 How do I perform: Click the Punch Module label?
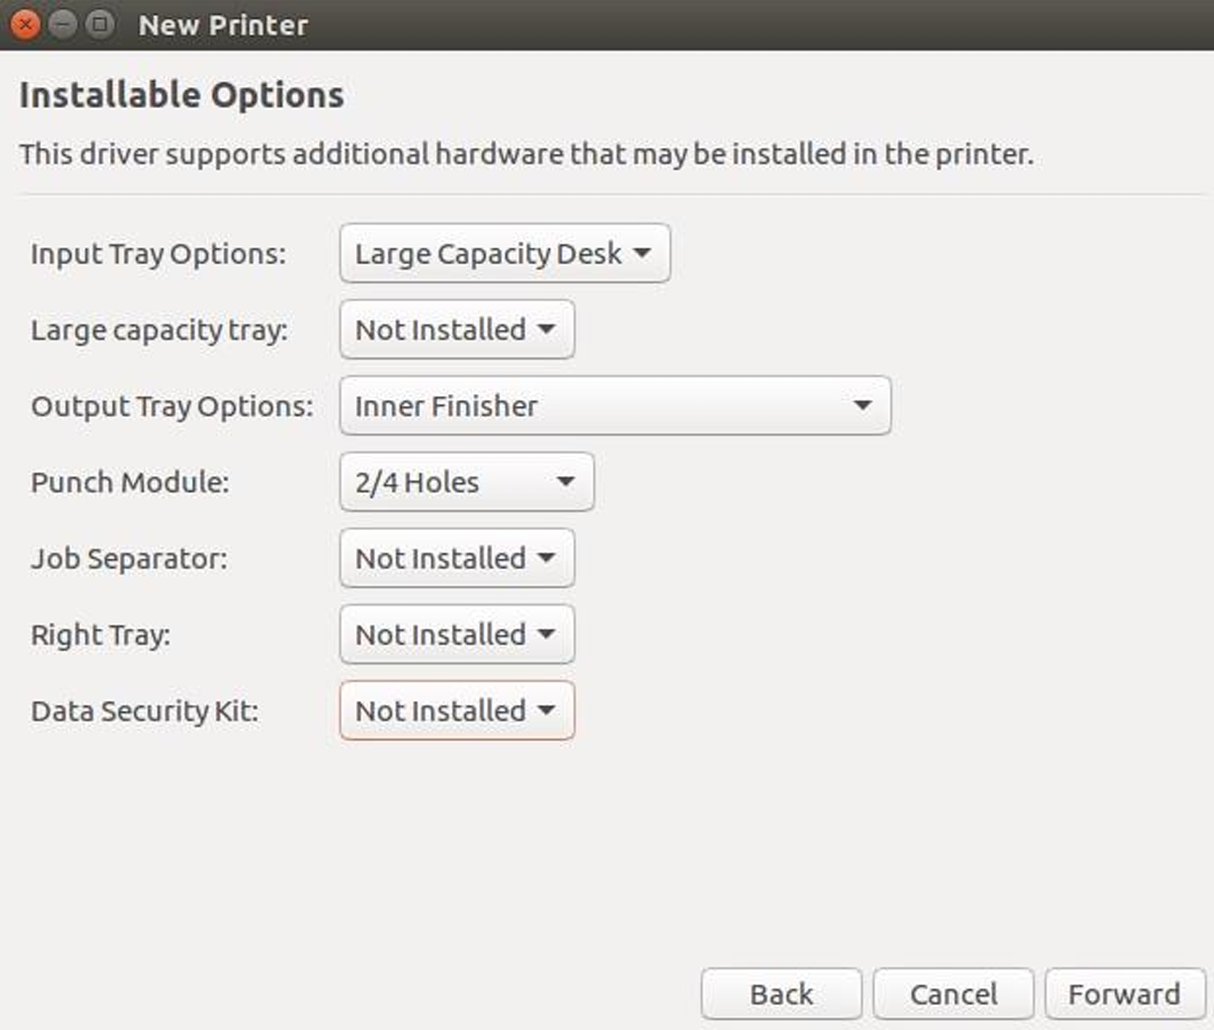pyautogui.click(x=130, y=482)
